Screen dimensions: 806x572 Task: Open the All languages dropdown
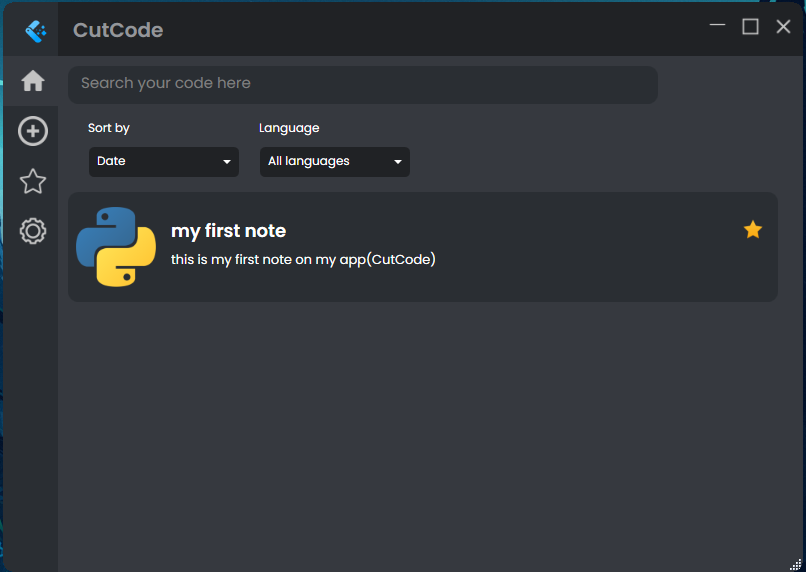335,161
